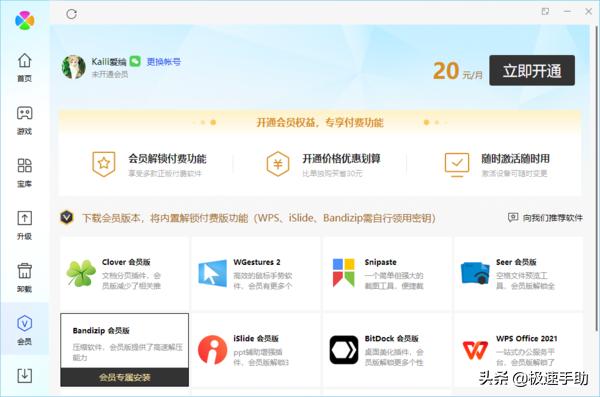Screen dimensions: 600x397
Task: Click 会员解锁付费功能 text
Action: pyautogui.click(x=167, y=158)
